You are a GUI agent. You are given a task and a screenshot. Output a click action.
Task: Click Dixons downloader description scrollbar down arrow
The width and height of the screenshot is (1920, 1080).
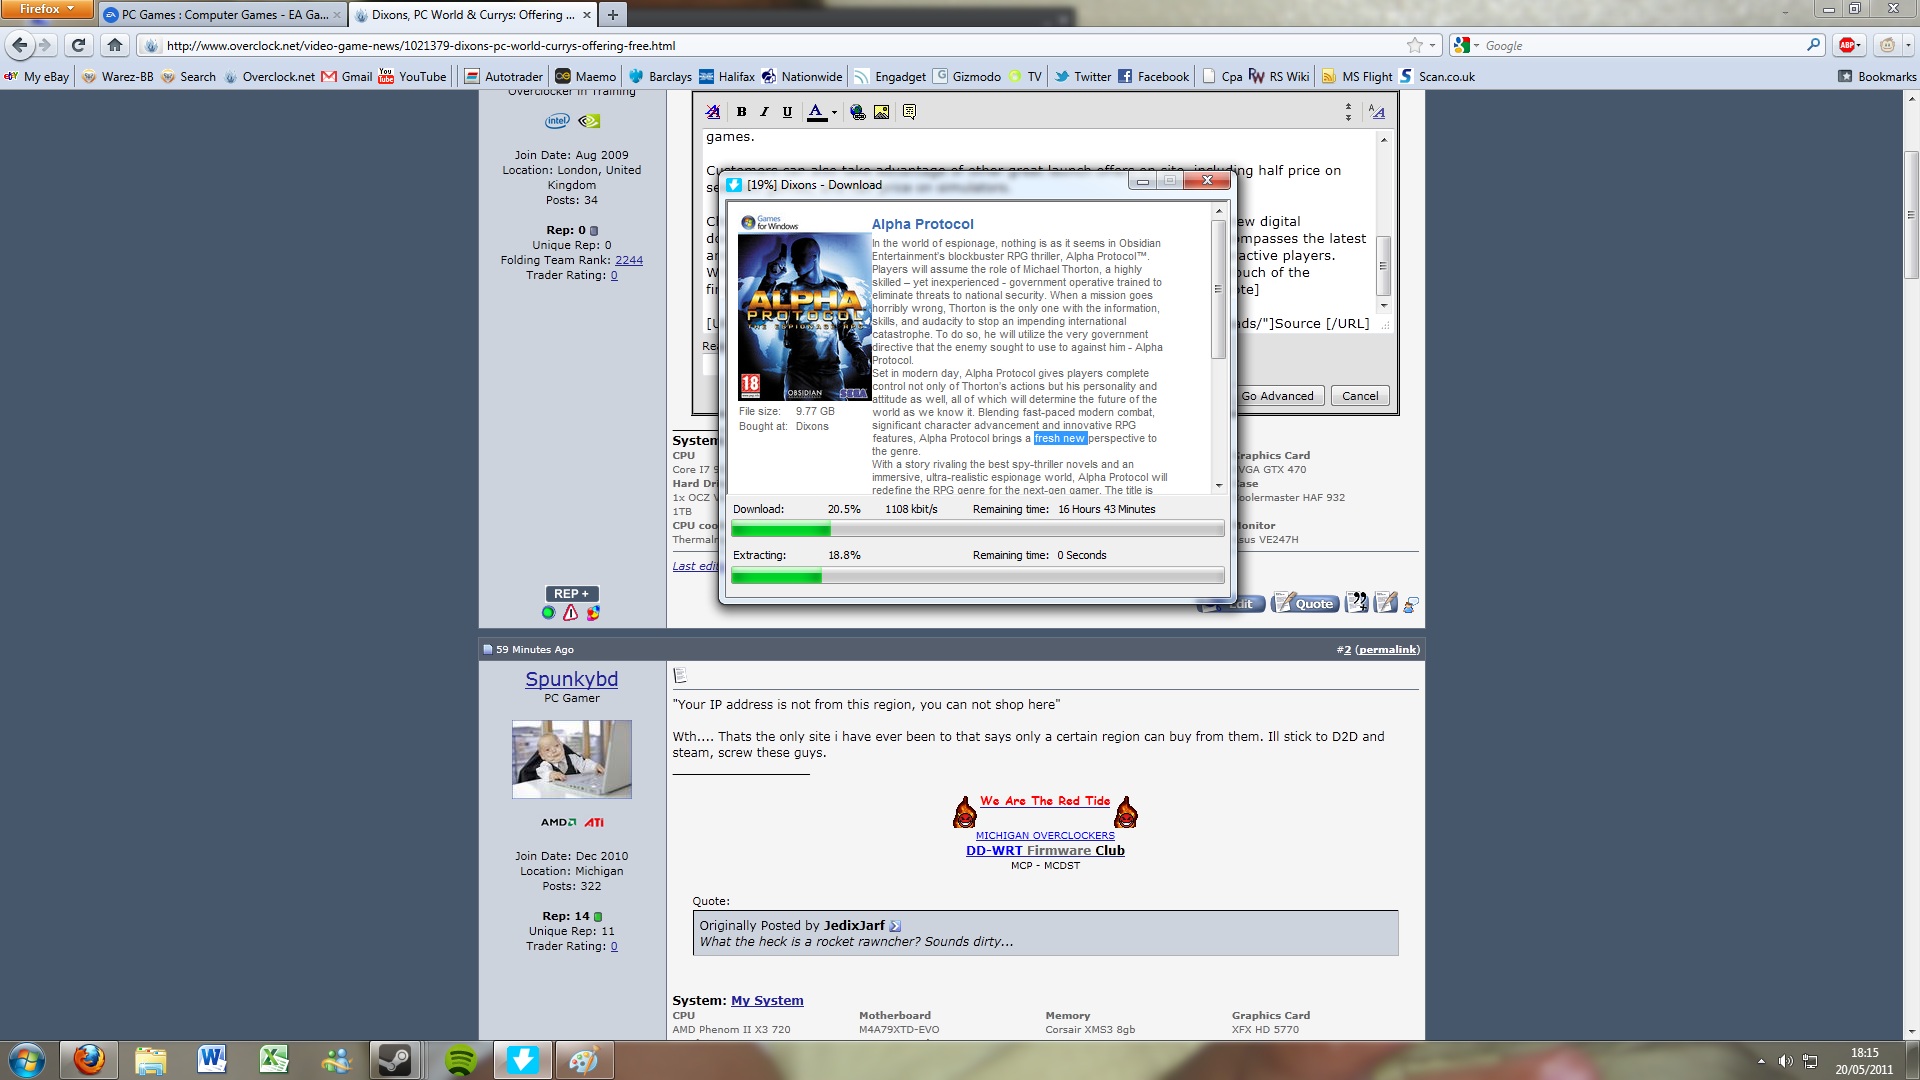tap(1218, 485)
